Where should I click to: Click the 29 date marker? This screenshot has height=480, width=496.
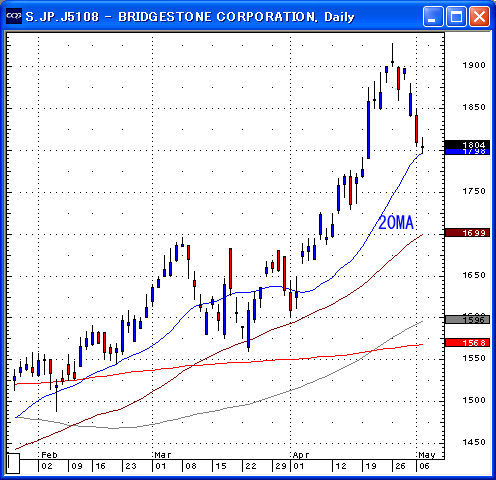tap(281, 466)
